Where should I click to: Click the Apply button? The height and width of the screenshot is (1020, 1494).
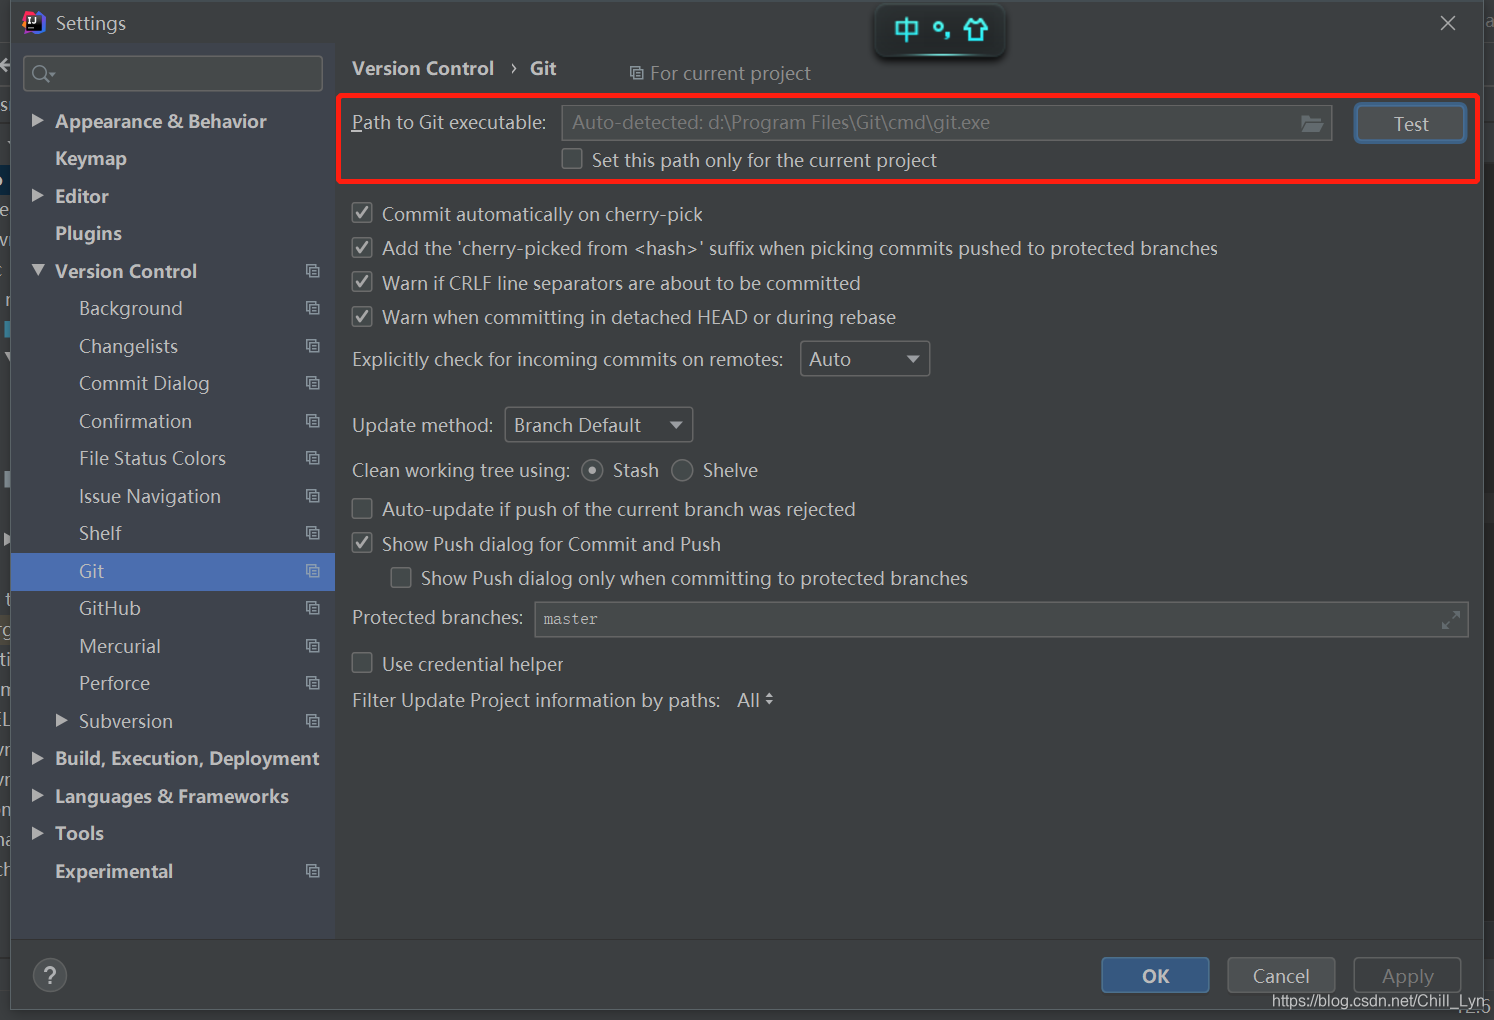(1407, 976)
